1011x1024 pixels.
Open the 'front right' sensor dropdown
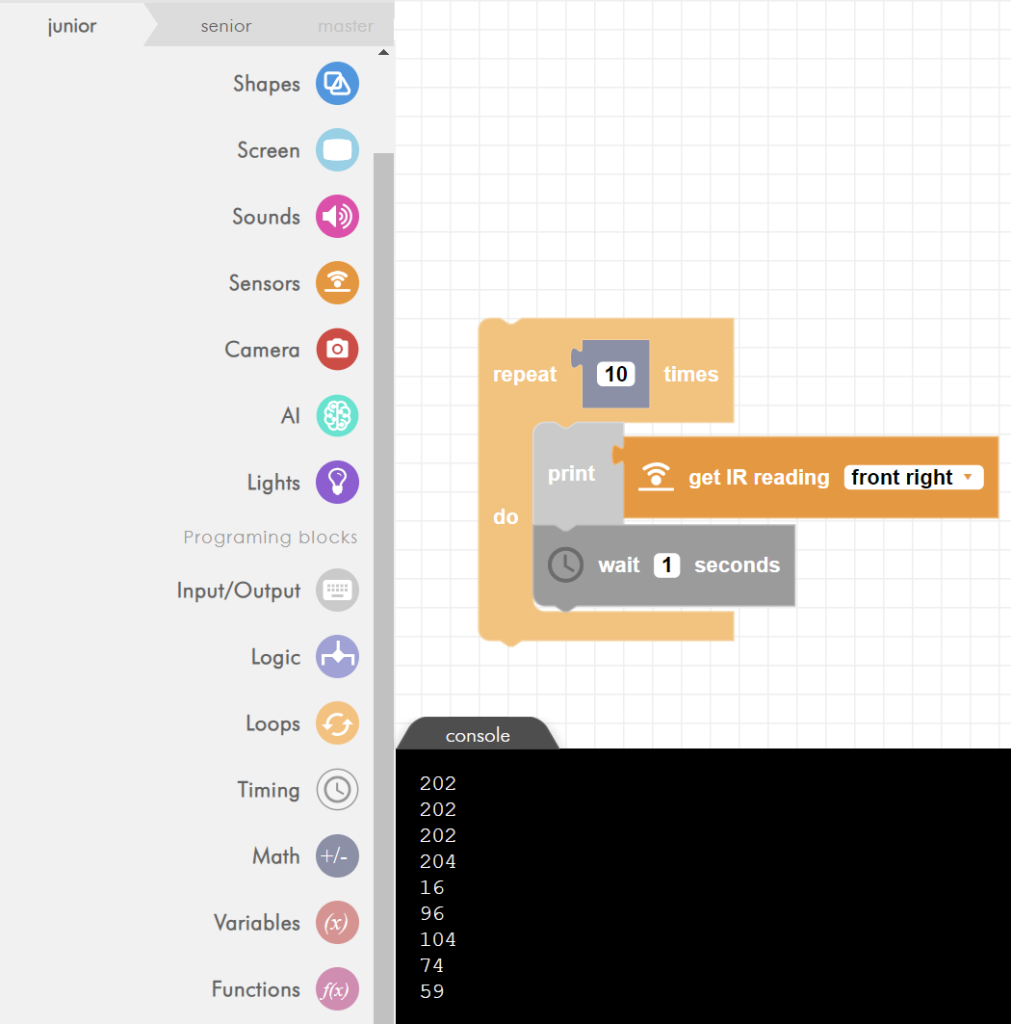click(x=913, y=478)
